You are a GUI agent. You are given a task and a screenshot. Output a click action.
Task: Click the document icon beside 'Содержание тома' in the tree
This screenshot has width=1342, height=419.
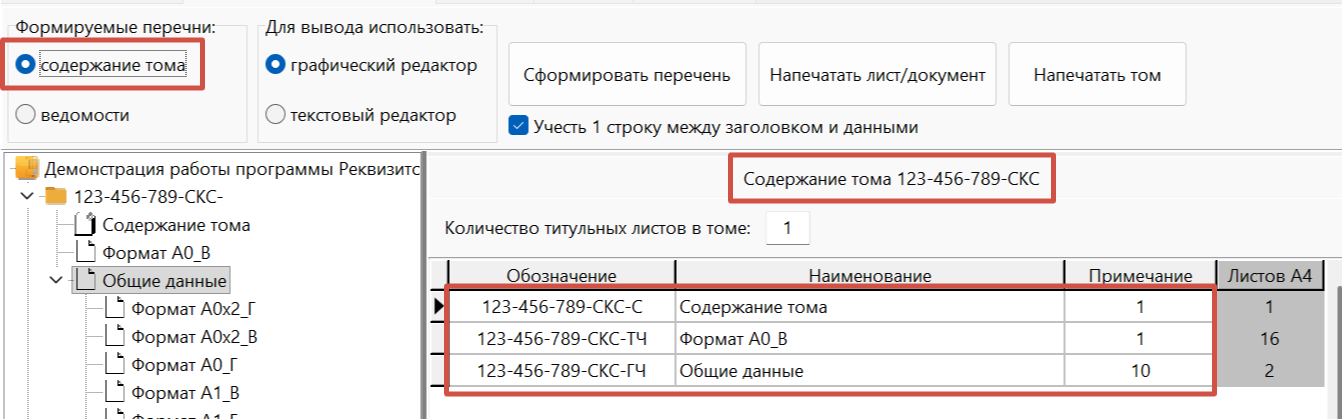point(86,224)
